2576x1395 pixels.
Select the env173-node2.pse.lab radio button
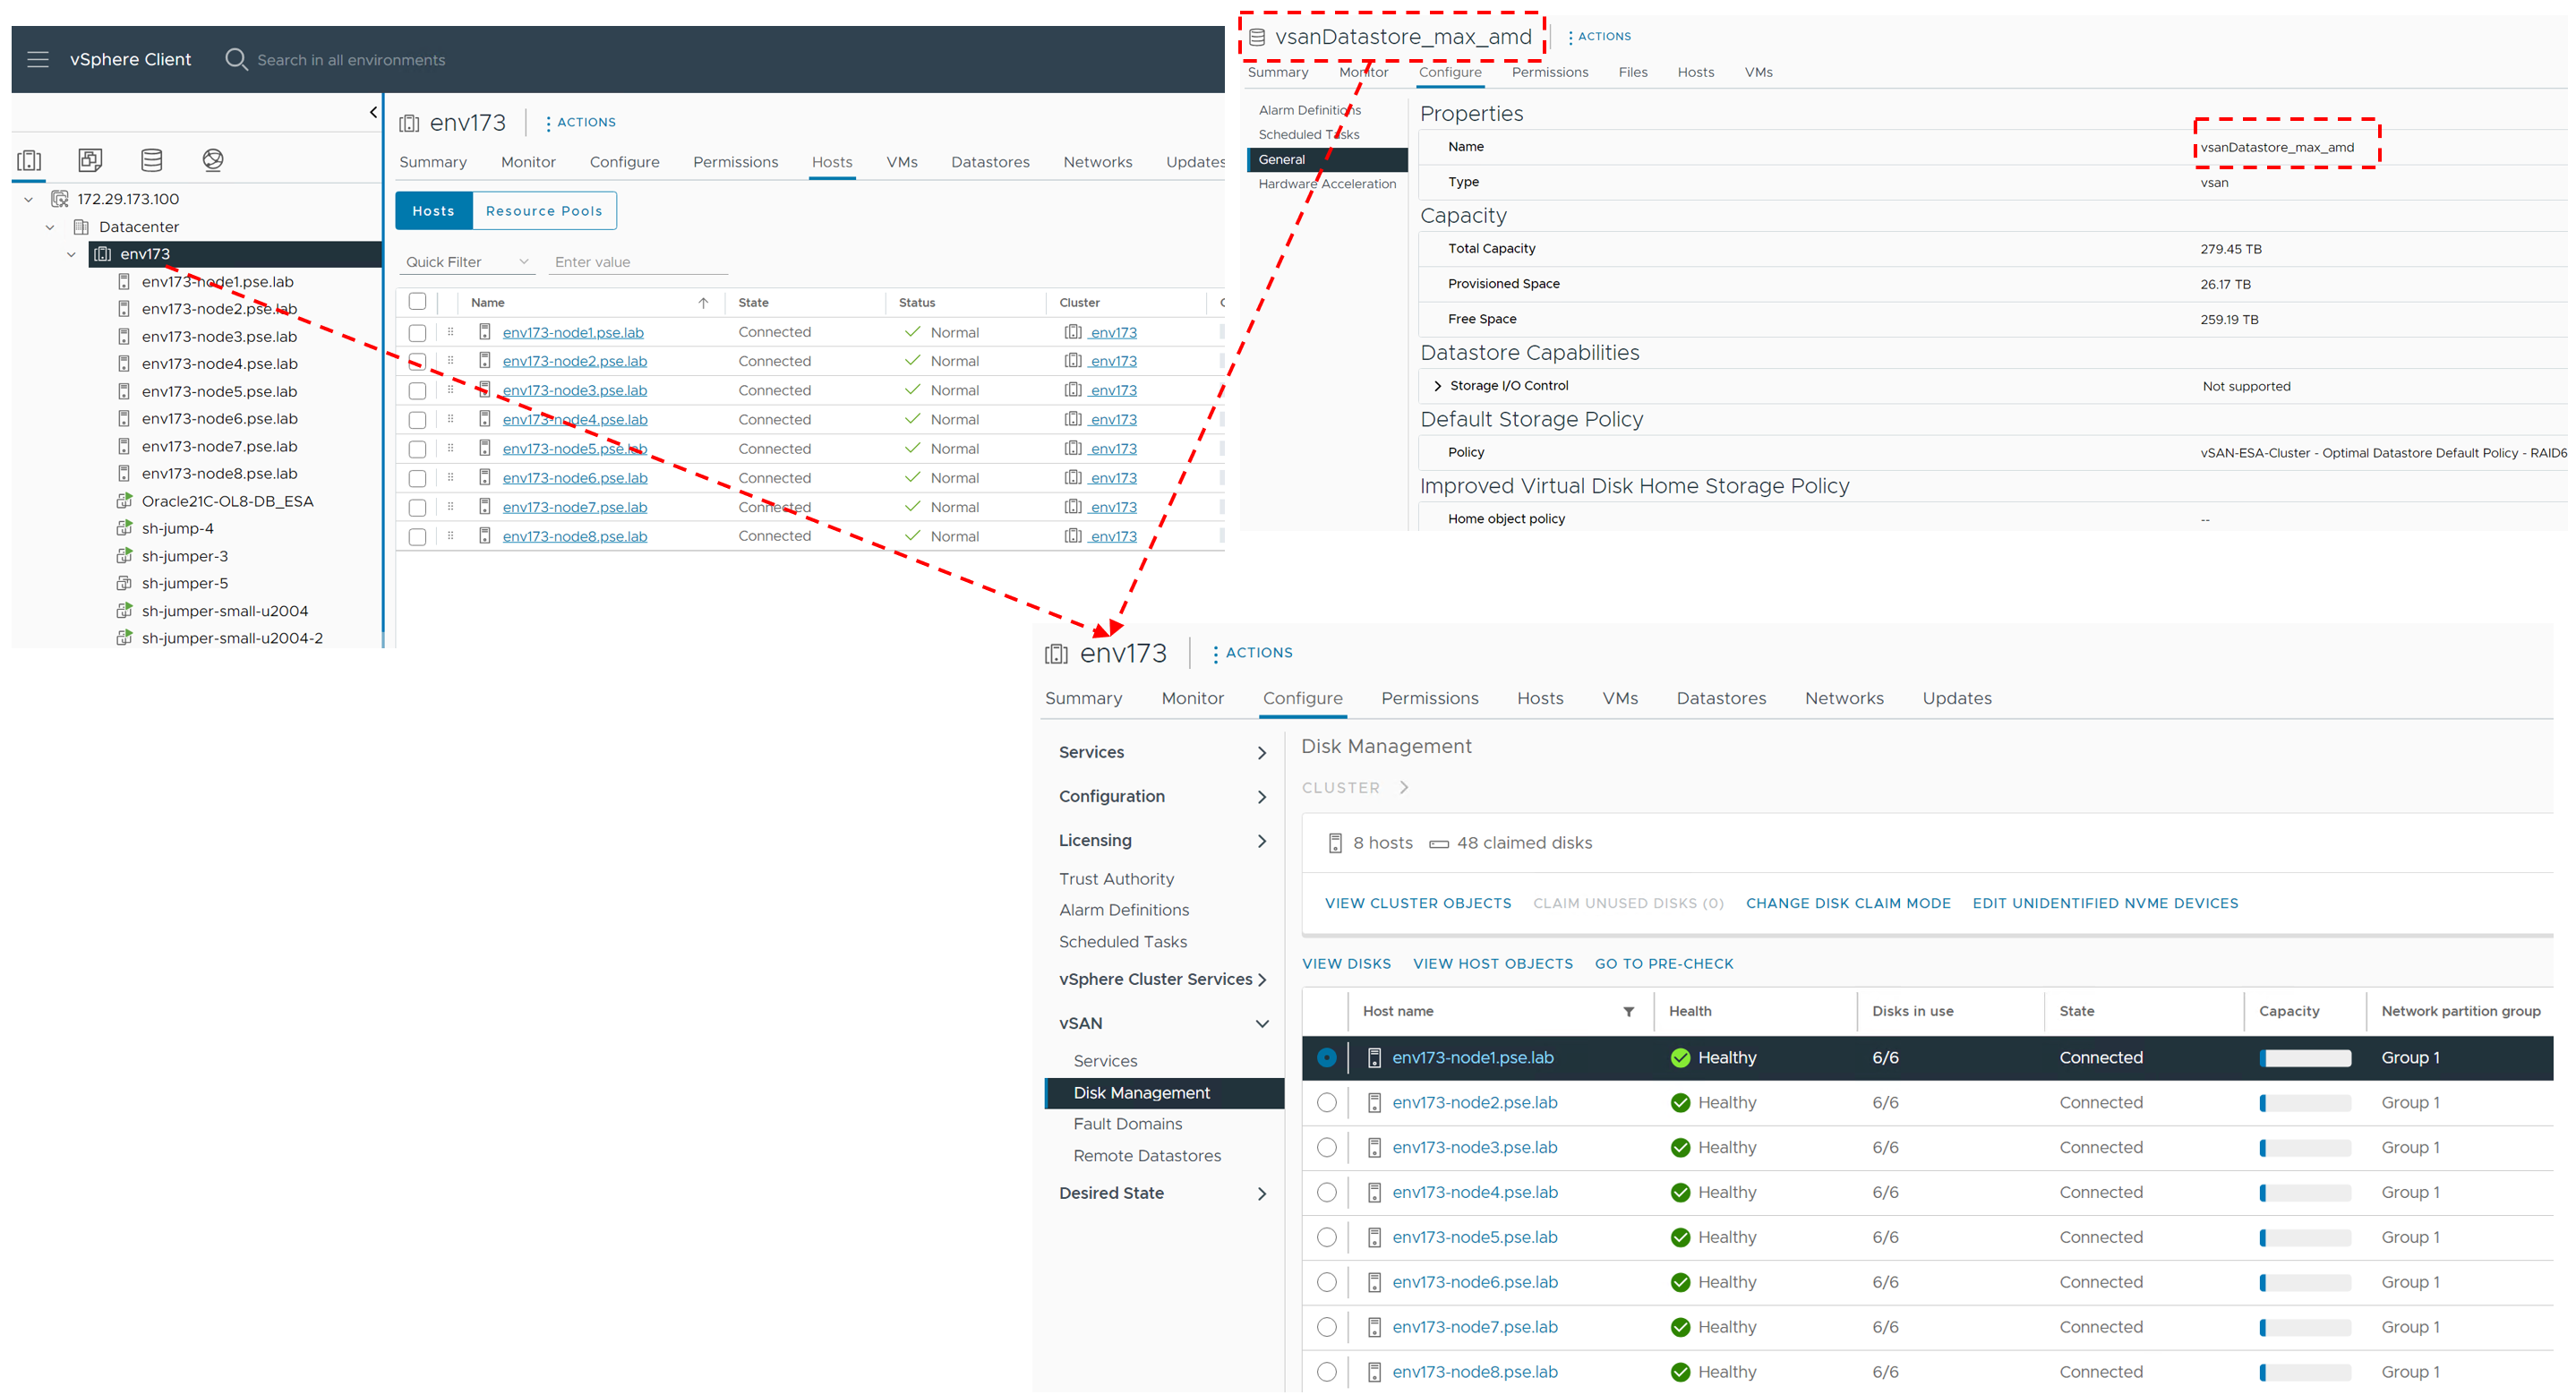[1326, 1103]
